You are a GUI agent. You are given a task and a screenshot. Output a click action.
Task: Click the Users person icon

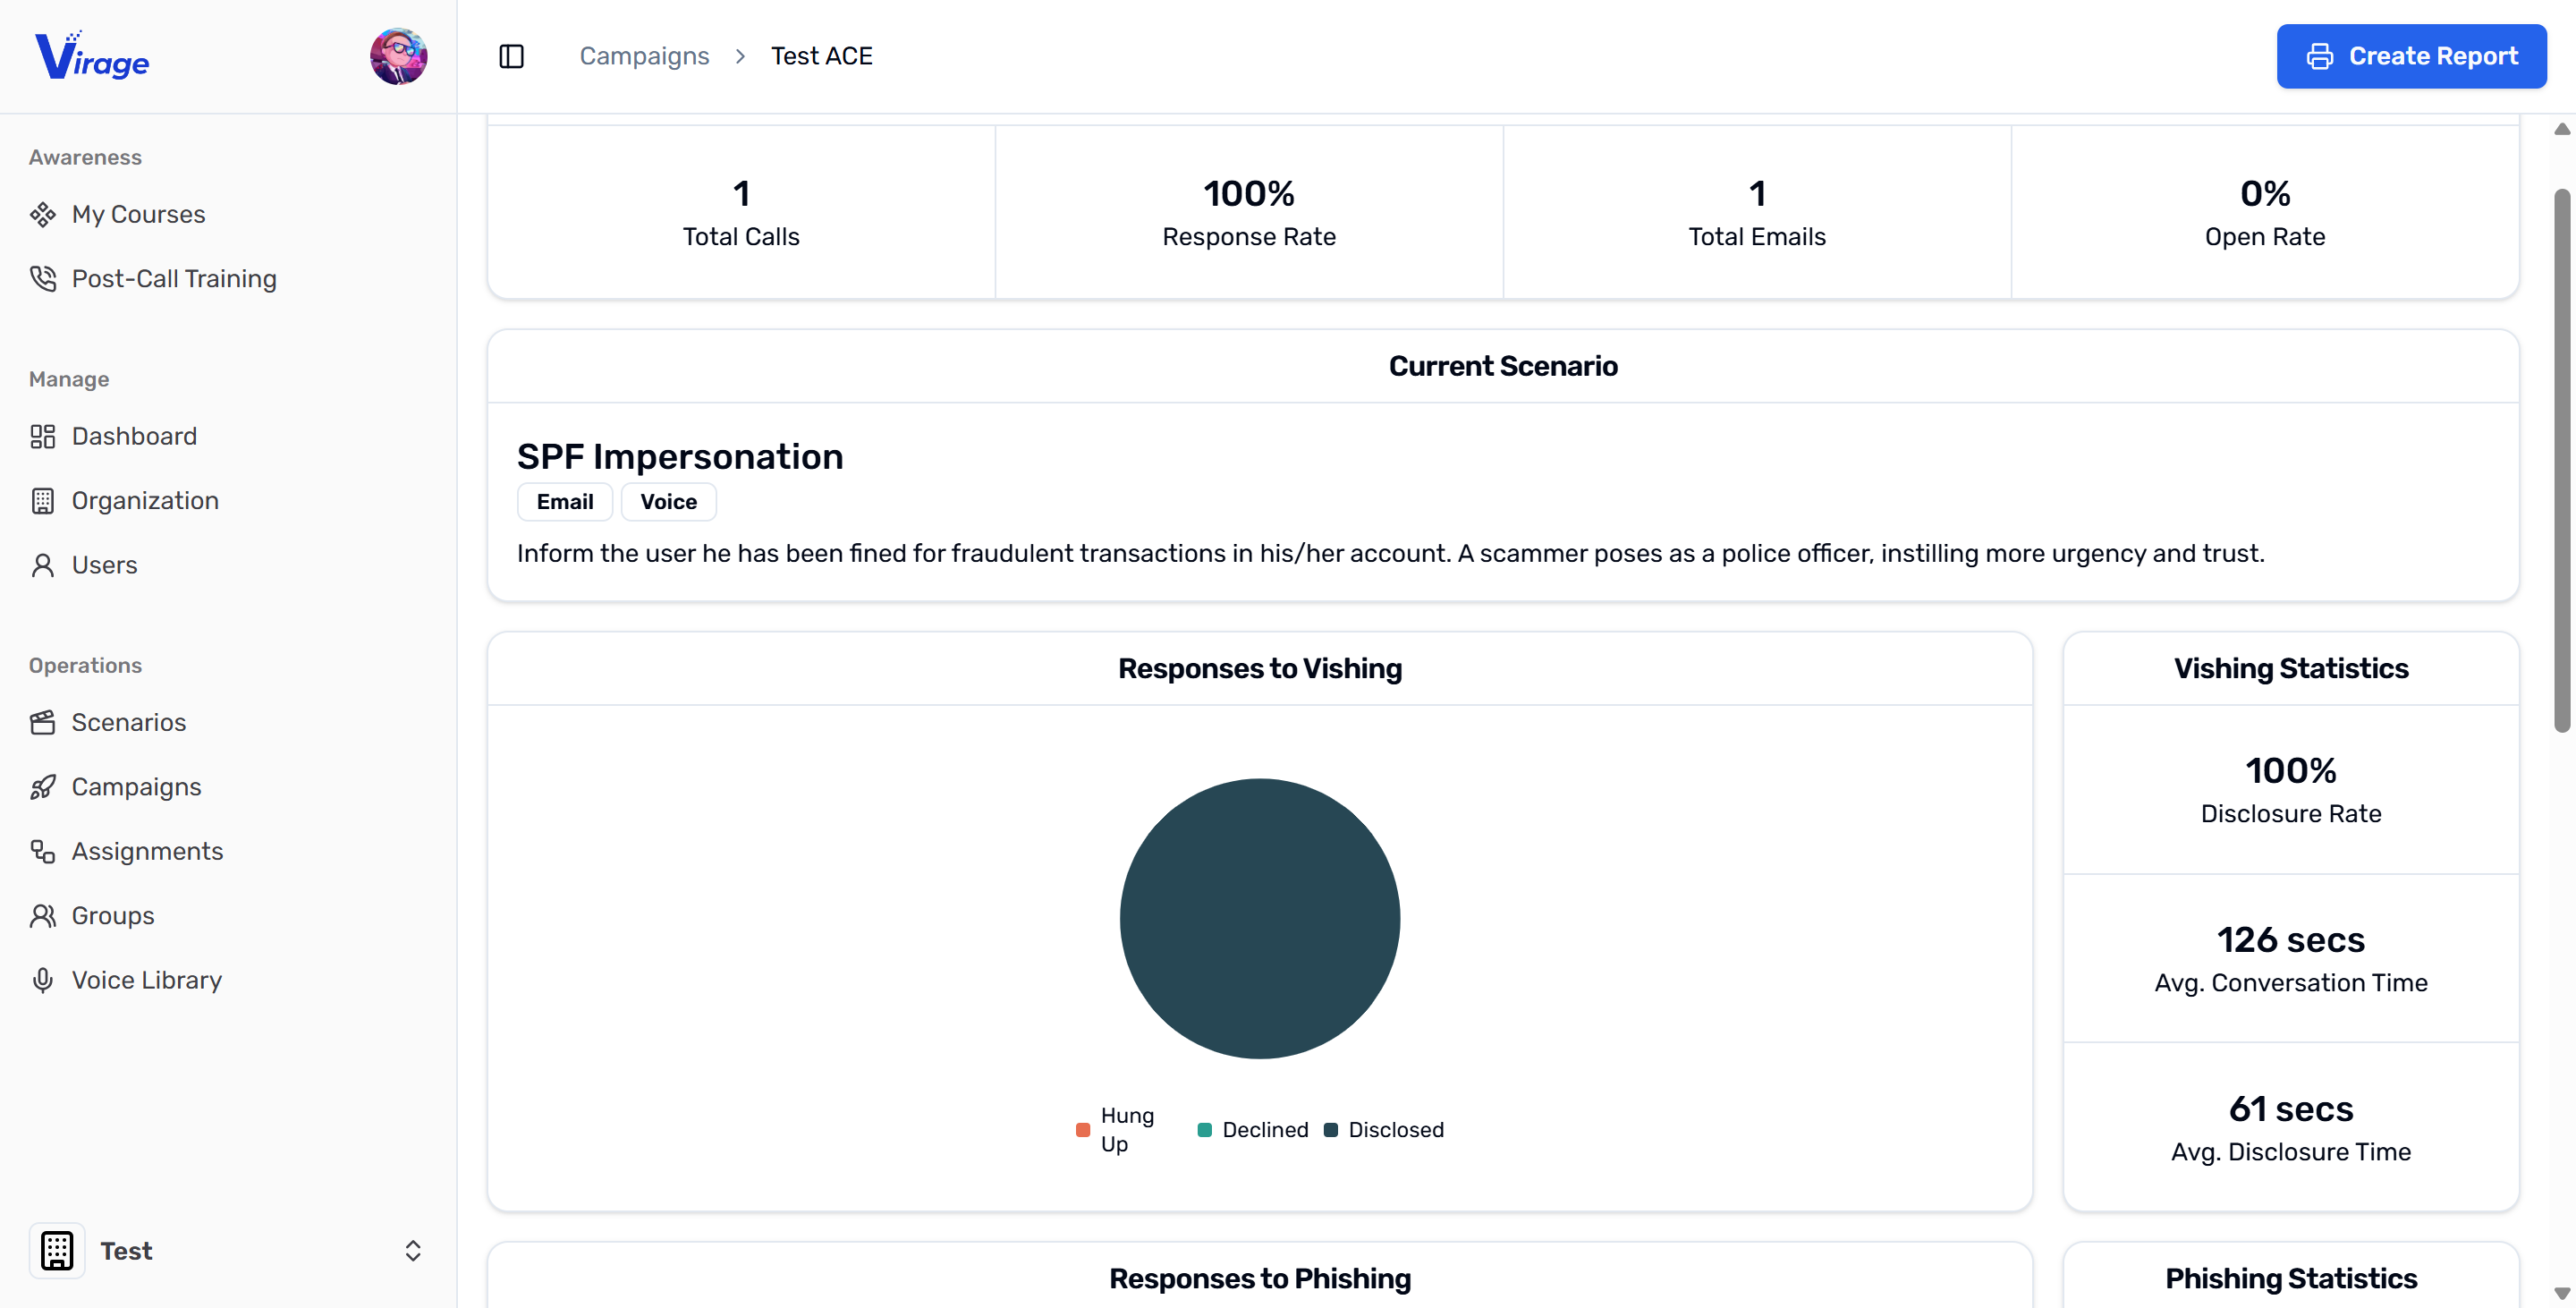[x=43, y=565]
